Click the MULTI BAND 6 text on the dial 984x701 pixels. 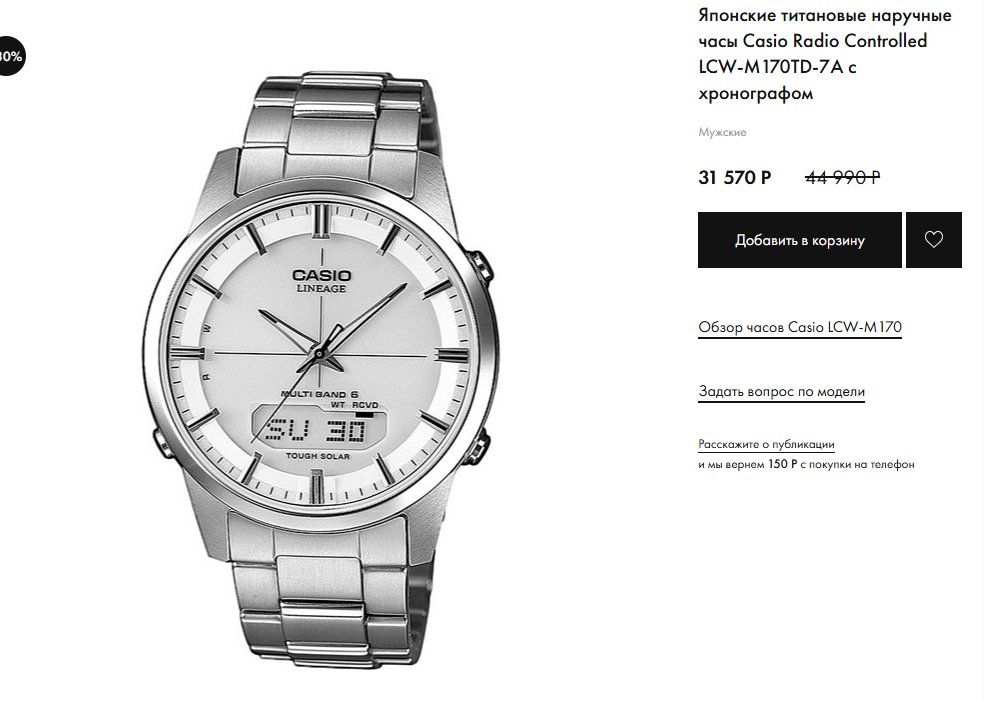click(319, 394)
